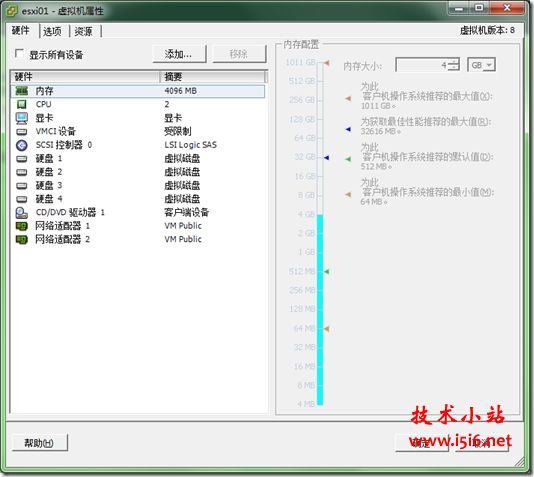Image resolution: width=534 pixels, height=477 pixels.
Task: Click the 添加... button
Action: (x=179, y=54)
